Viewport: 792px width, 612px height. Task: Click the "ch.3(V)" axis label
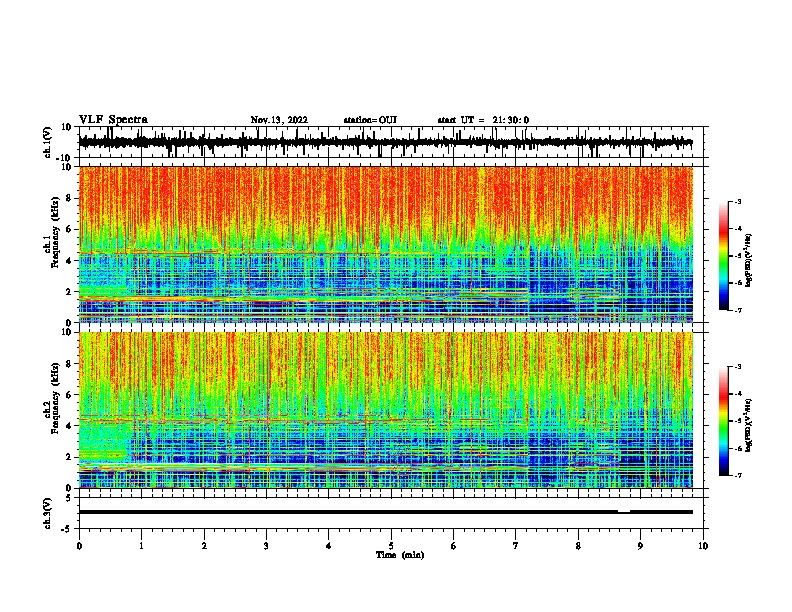(x=48, y=513)
